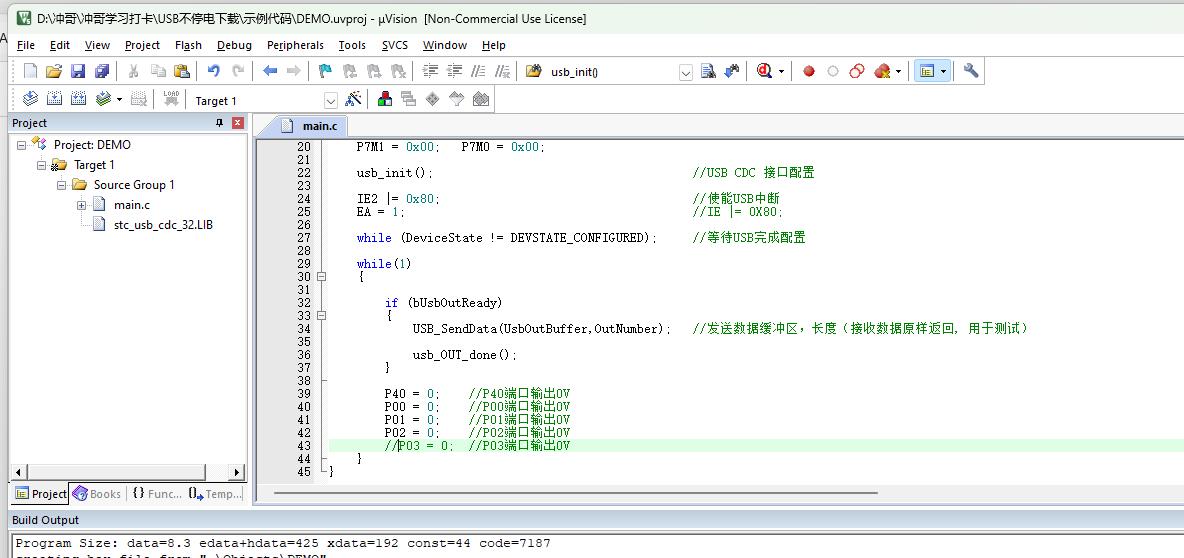This screenshot has height=558, width=1184.
Task: Click the Project panel horizontal scrollbar right arrow
Action: (236, 473)
